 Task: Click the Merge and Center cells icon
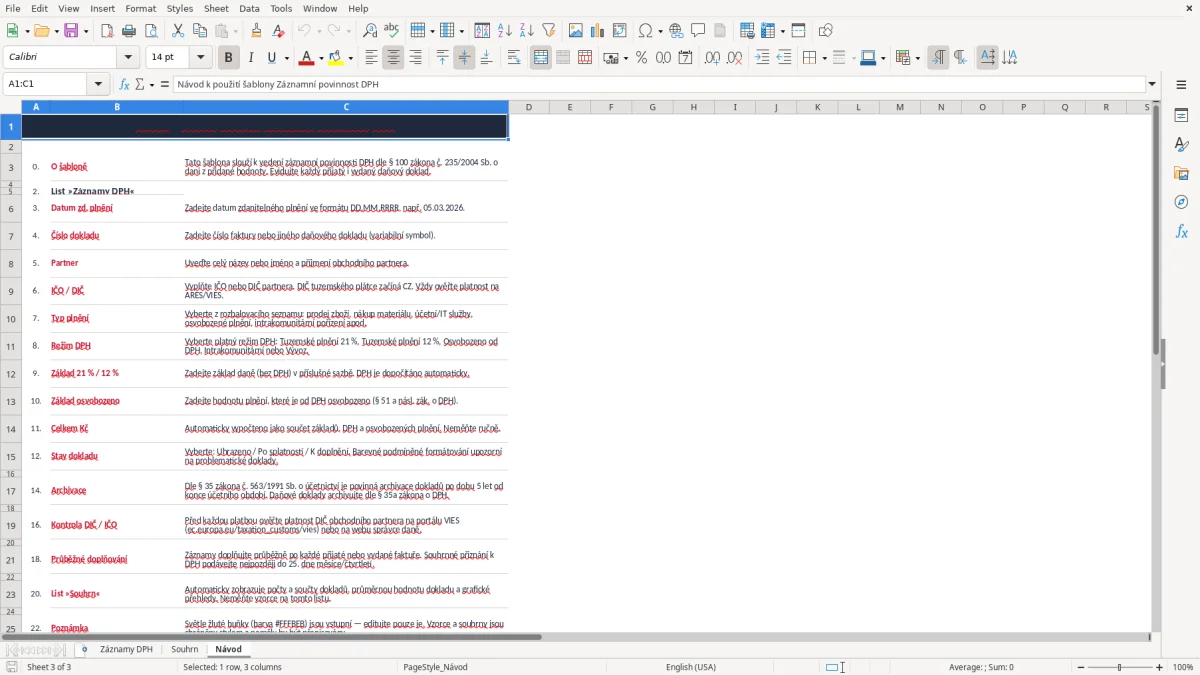pyautogui.click(x=541, y=58)
